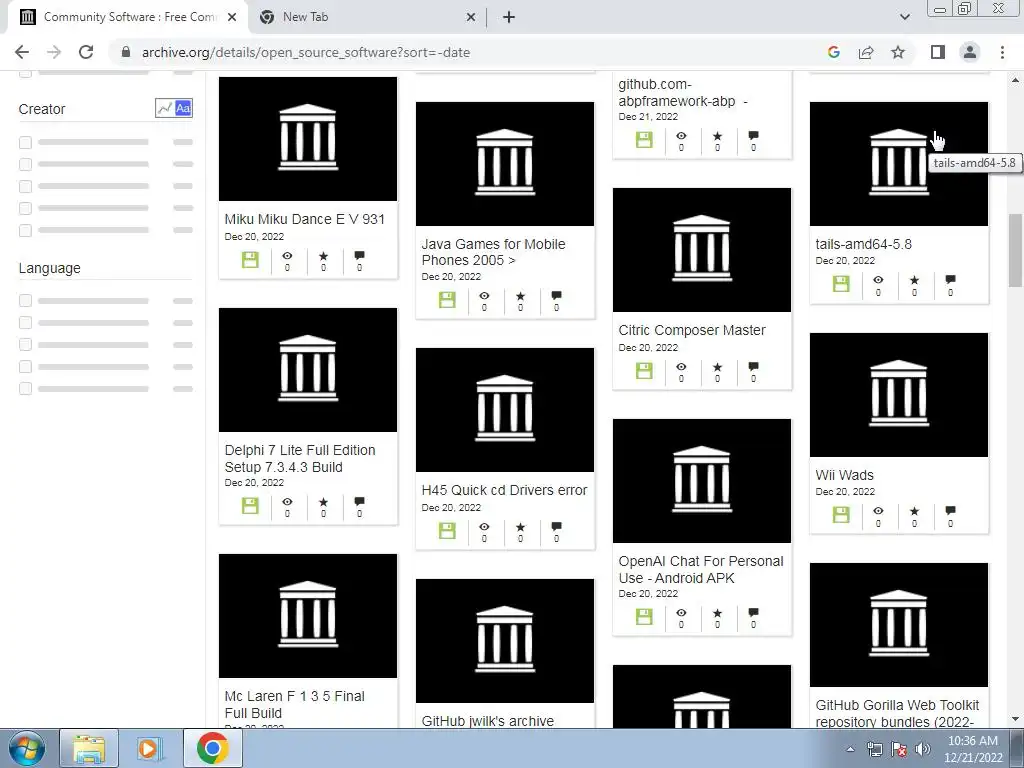1024x768 pixels.
Task: Click the floppy icon under Wii Wads
Action: click(841, 515)
